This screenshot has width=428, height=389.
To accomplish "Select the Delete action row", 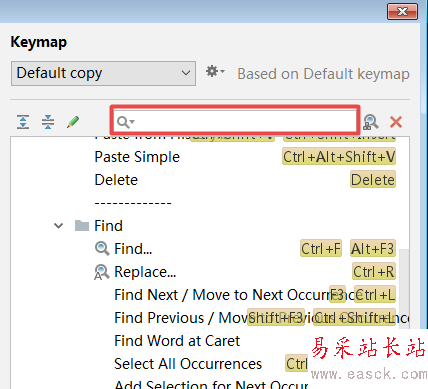I will click(210, 180).
